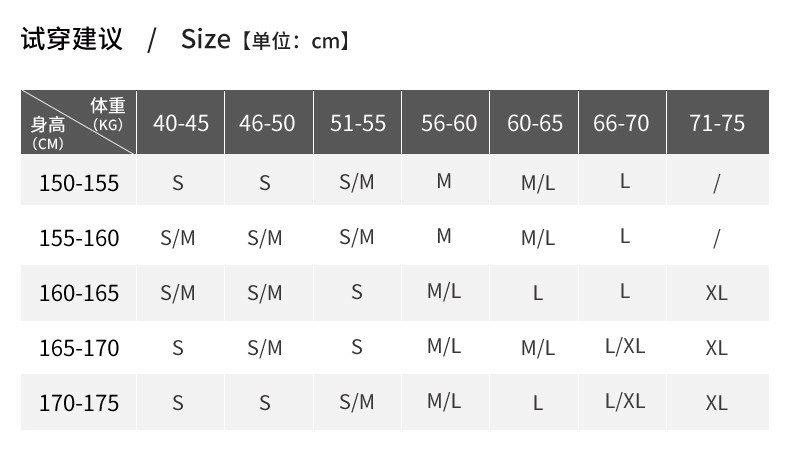
Task: Select the 165-170 height row label
Action: [x=79, y=348]
